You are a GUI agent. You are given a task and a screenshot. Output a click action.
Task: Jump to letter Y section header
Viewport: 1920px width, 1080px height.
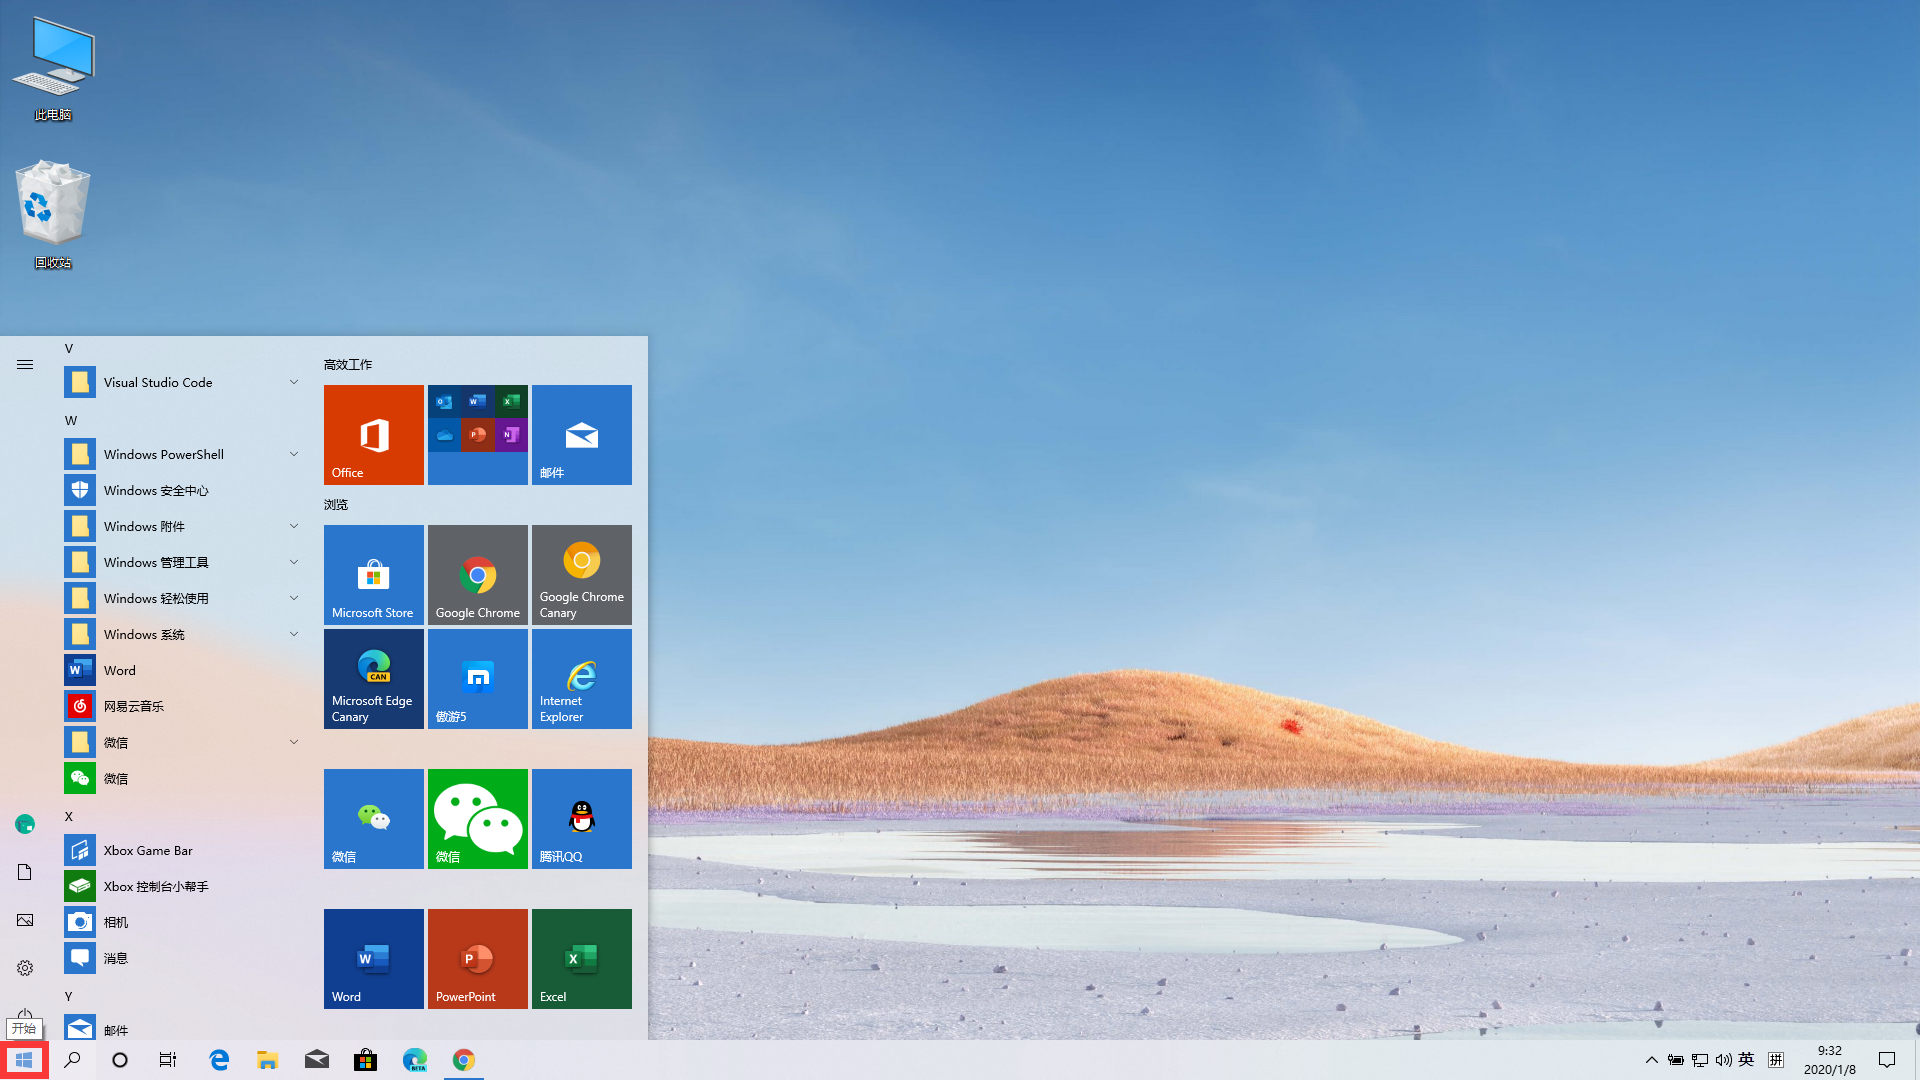pos(69,996)
